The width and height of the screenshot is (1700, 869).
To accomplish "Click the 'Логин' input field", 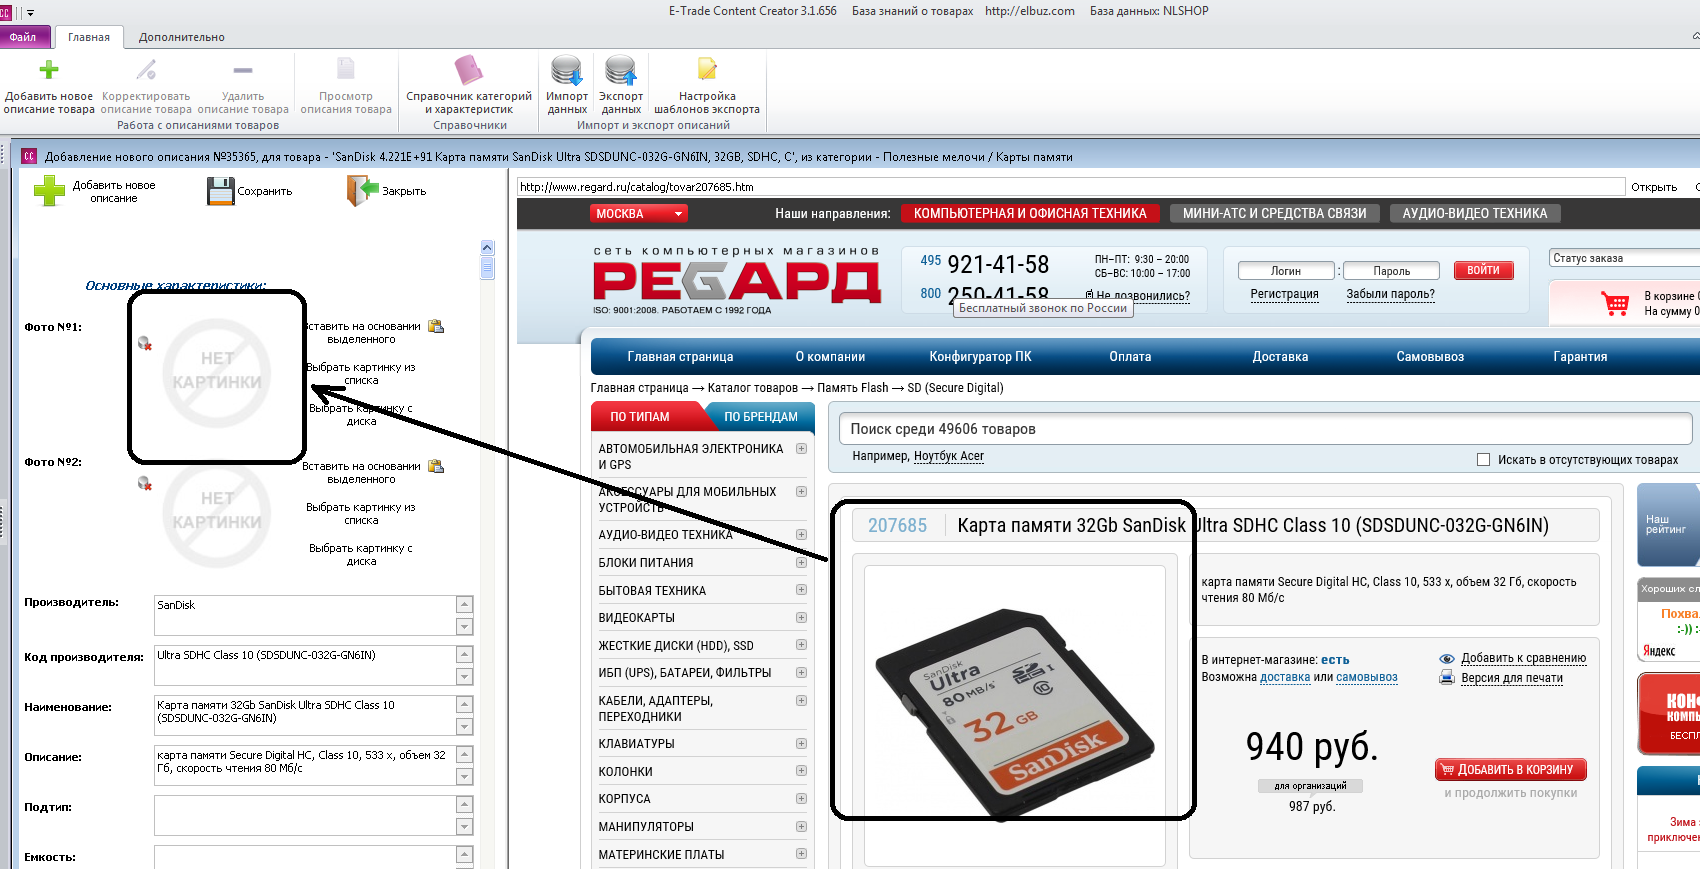I will (x=1286, y=271).
